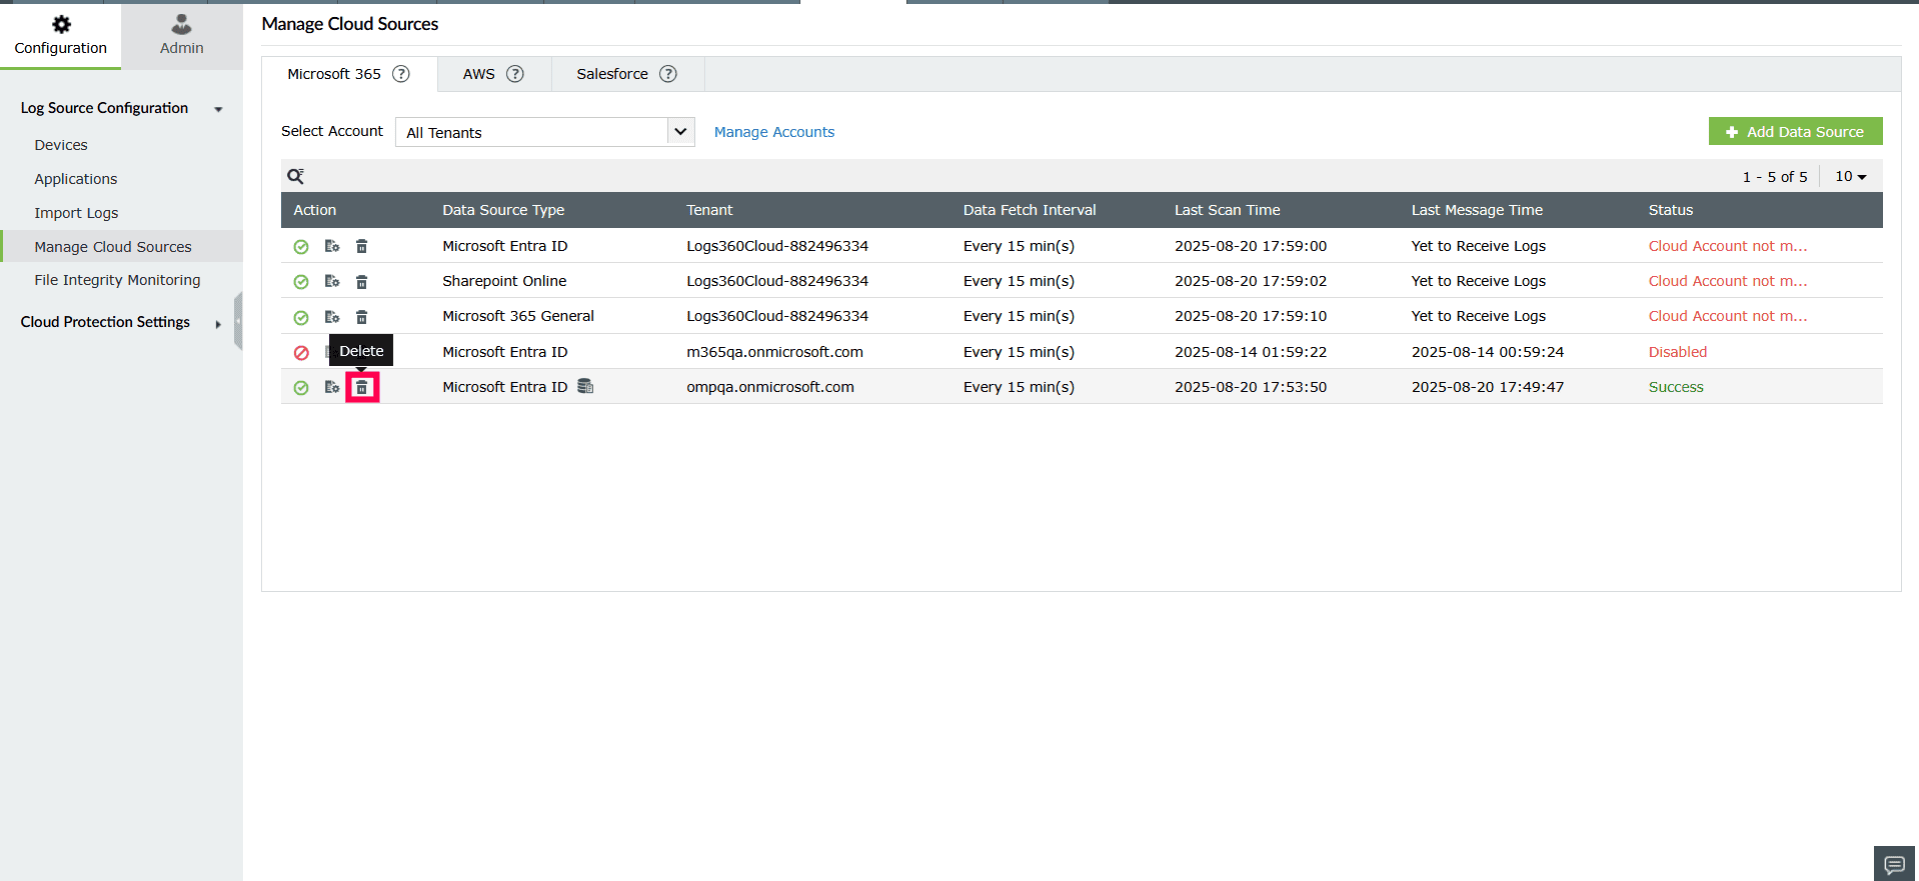The height and width of the screenshot is (881, 1919).
Task: Disable the Logs360Cloud Microsoft Entra ID source
Action: tap(301, 247)
